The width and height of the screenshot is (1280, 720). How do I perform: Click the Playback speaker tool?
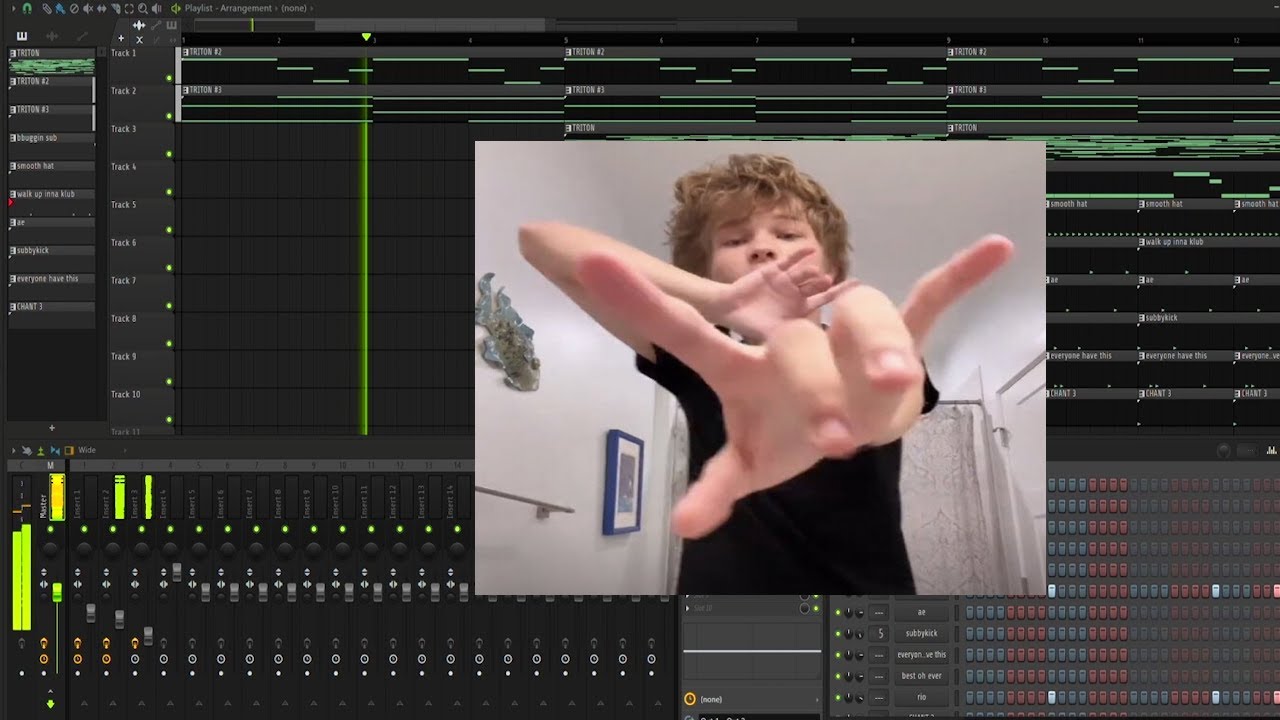(x=156, y=9)
